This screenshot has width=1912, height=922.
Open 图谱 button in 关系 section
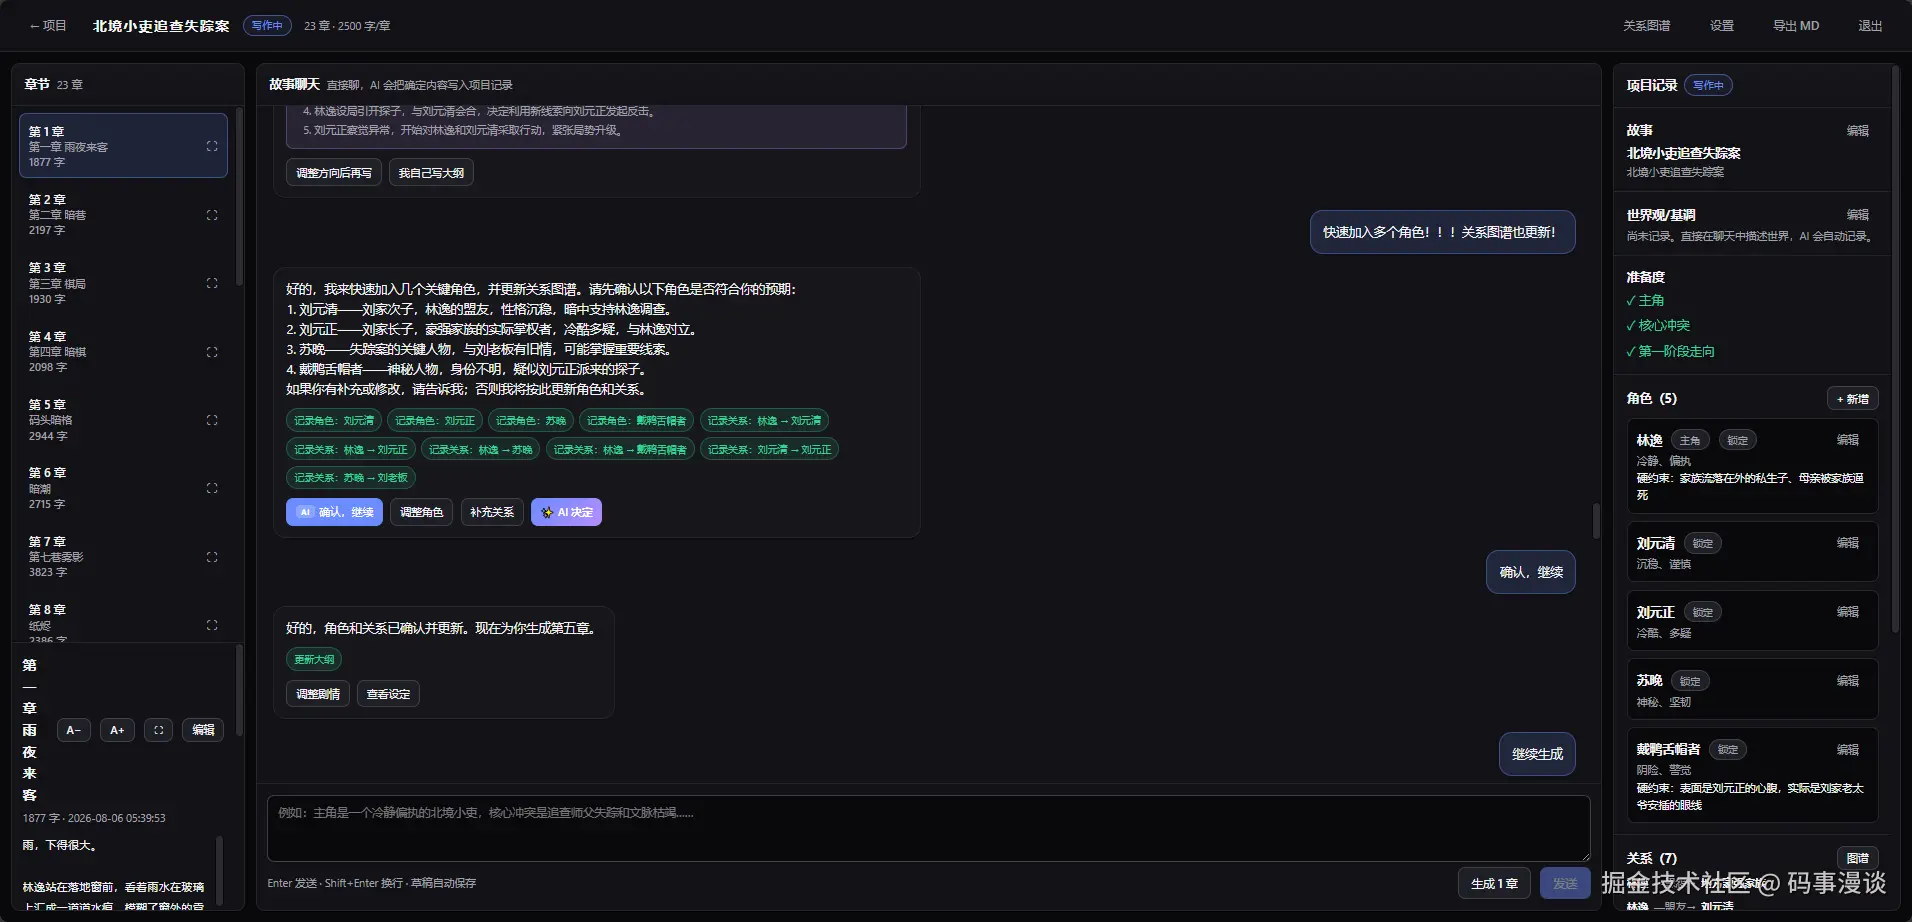tap(1858, 858)
